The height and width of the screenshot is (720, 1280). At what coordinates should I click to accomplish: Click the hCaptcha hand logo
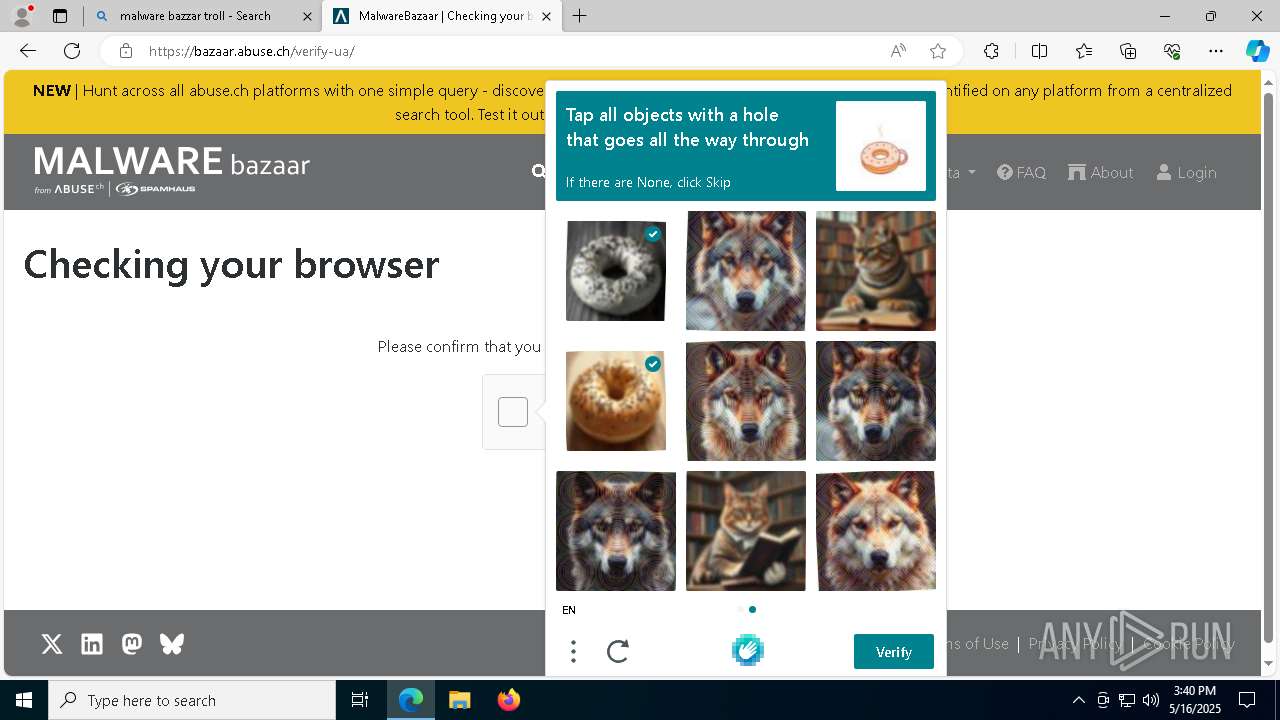click(747, 651)
